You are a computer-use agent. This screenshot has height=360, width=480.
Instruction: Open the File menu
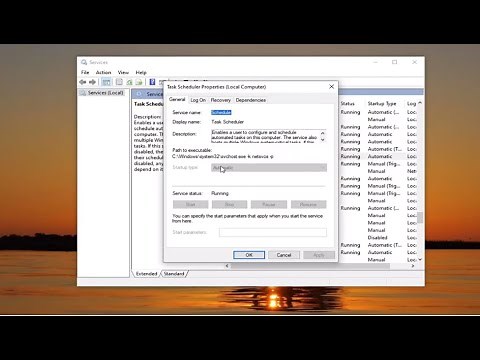pos(85,72)
